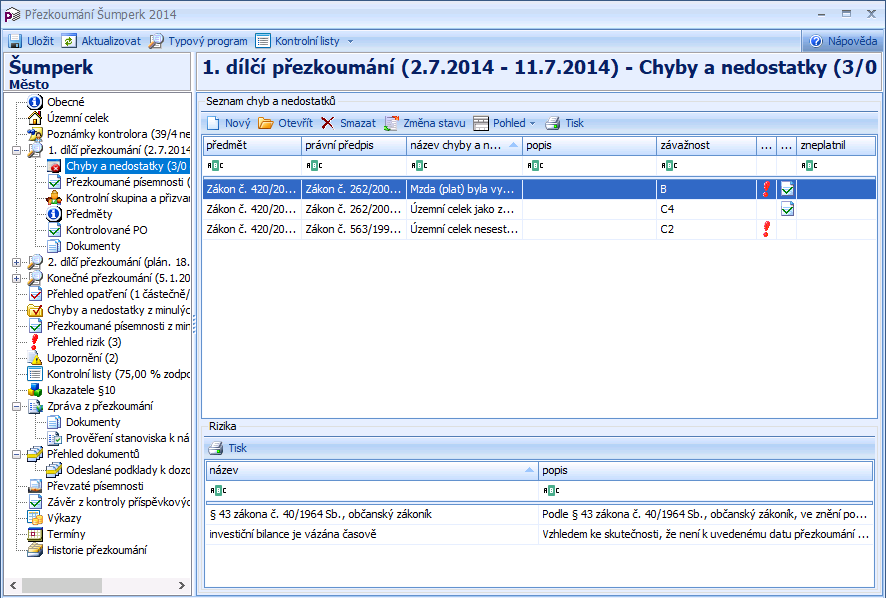The image size is (886, 598).
Task: Expand the Kontrolní listy dropdown arrow
Action: click(x=350, y=42)
